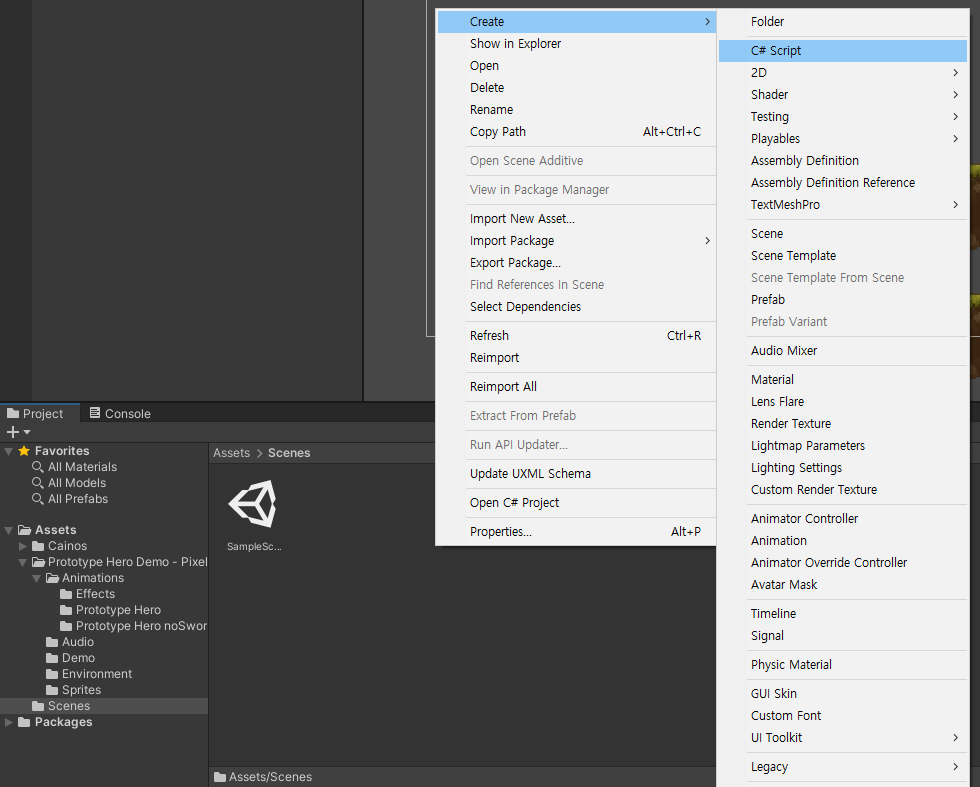Click Import New Asset...

point(576,219)
